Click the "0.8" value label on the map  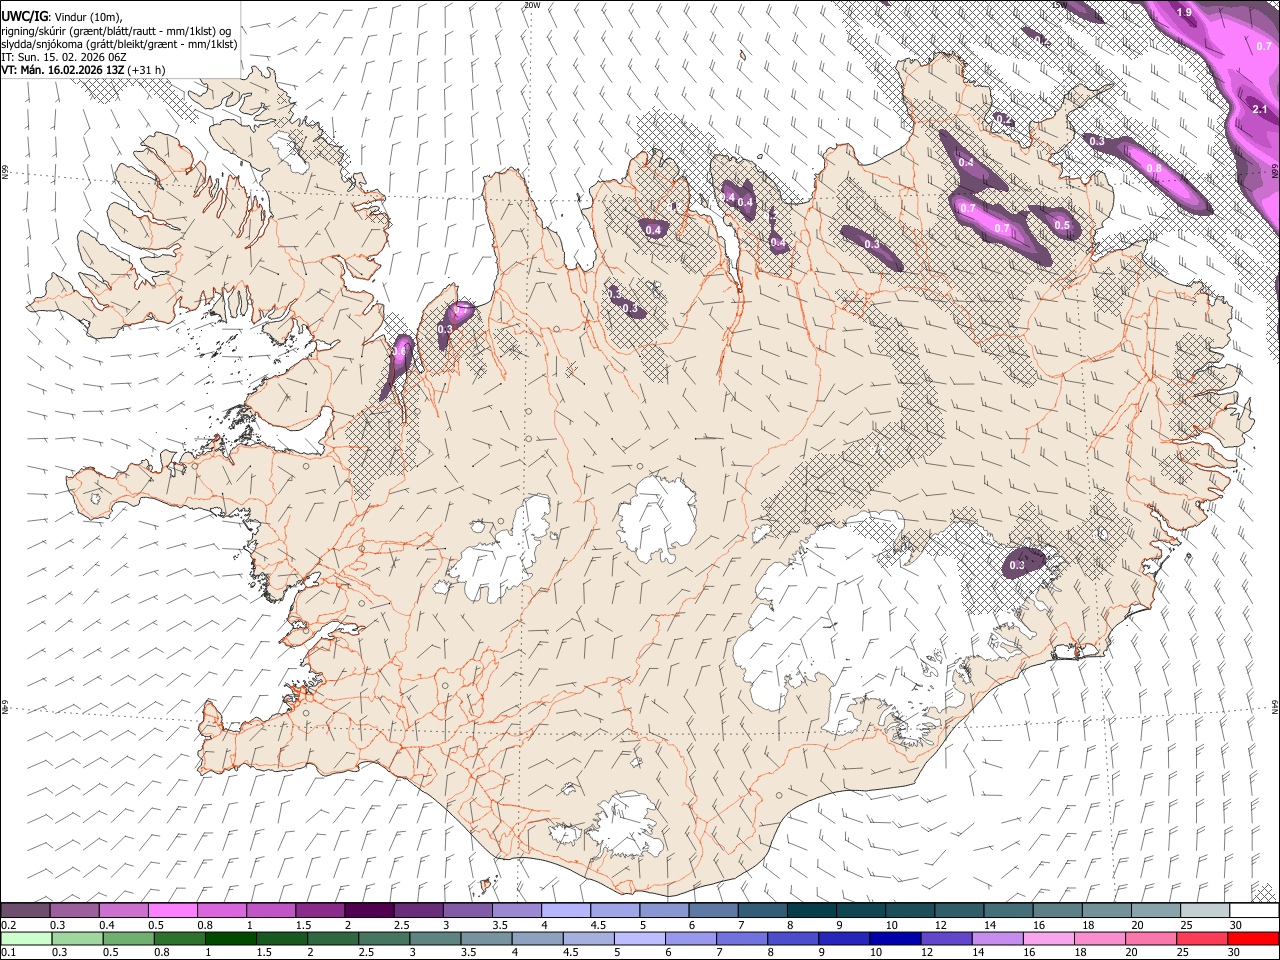pos(1153,168)
